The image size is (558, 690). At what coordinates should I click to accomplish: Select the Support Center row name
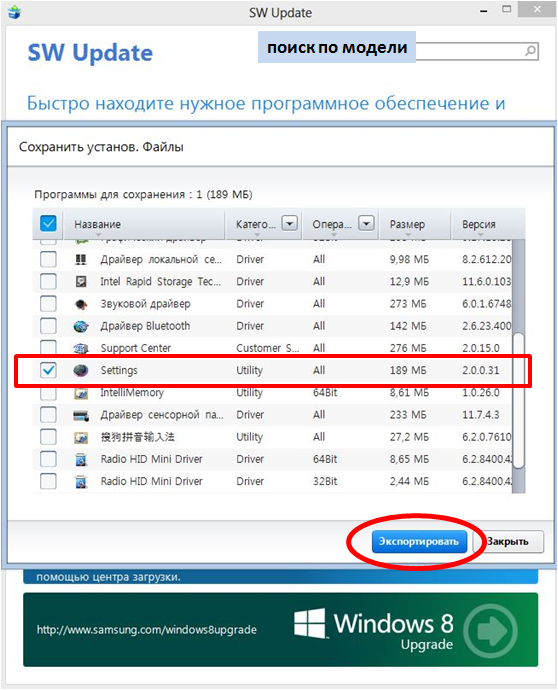coord(136,349)
